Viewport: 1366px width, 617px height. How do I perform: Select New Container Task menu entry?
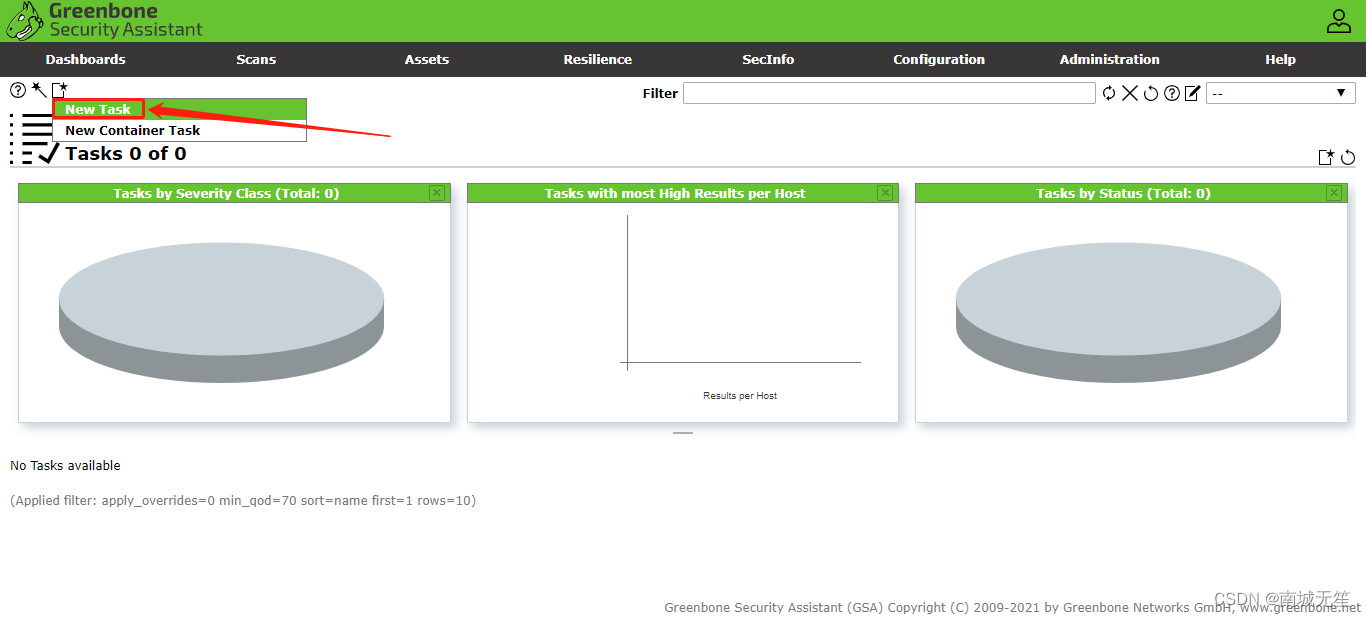point(179,130)
